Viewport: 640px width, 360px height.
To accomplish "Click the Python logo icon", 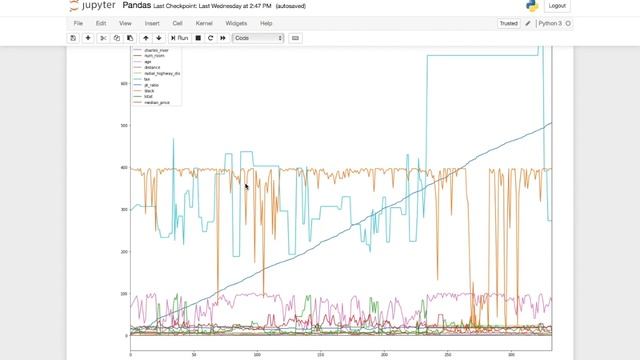I will [532, 6].
